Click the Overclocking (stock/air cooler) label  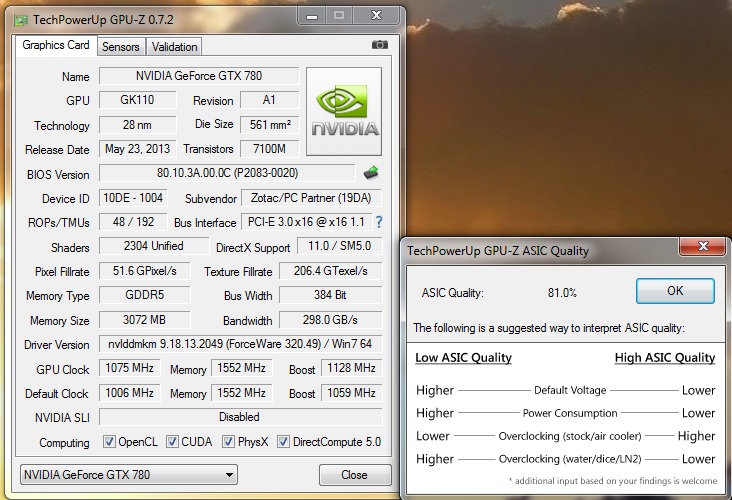(x=570, y=436)
